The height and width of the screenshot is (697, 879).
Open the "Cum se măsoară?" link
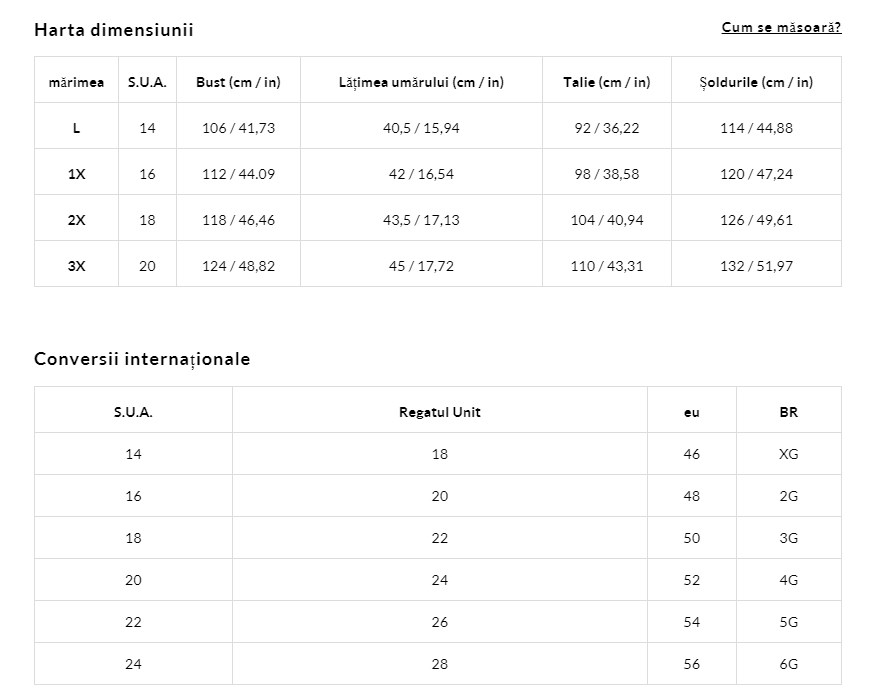[x=781, y=27]
